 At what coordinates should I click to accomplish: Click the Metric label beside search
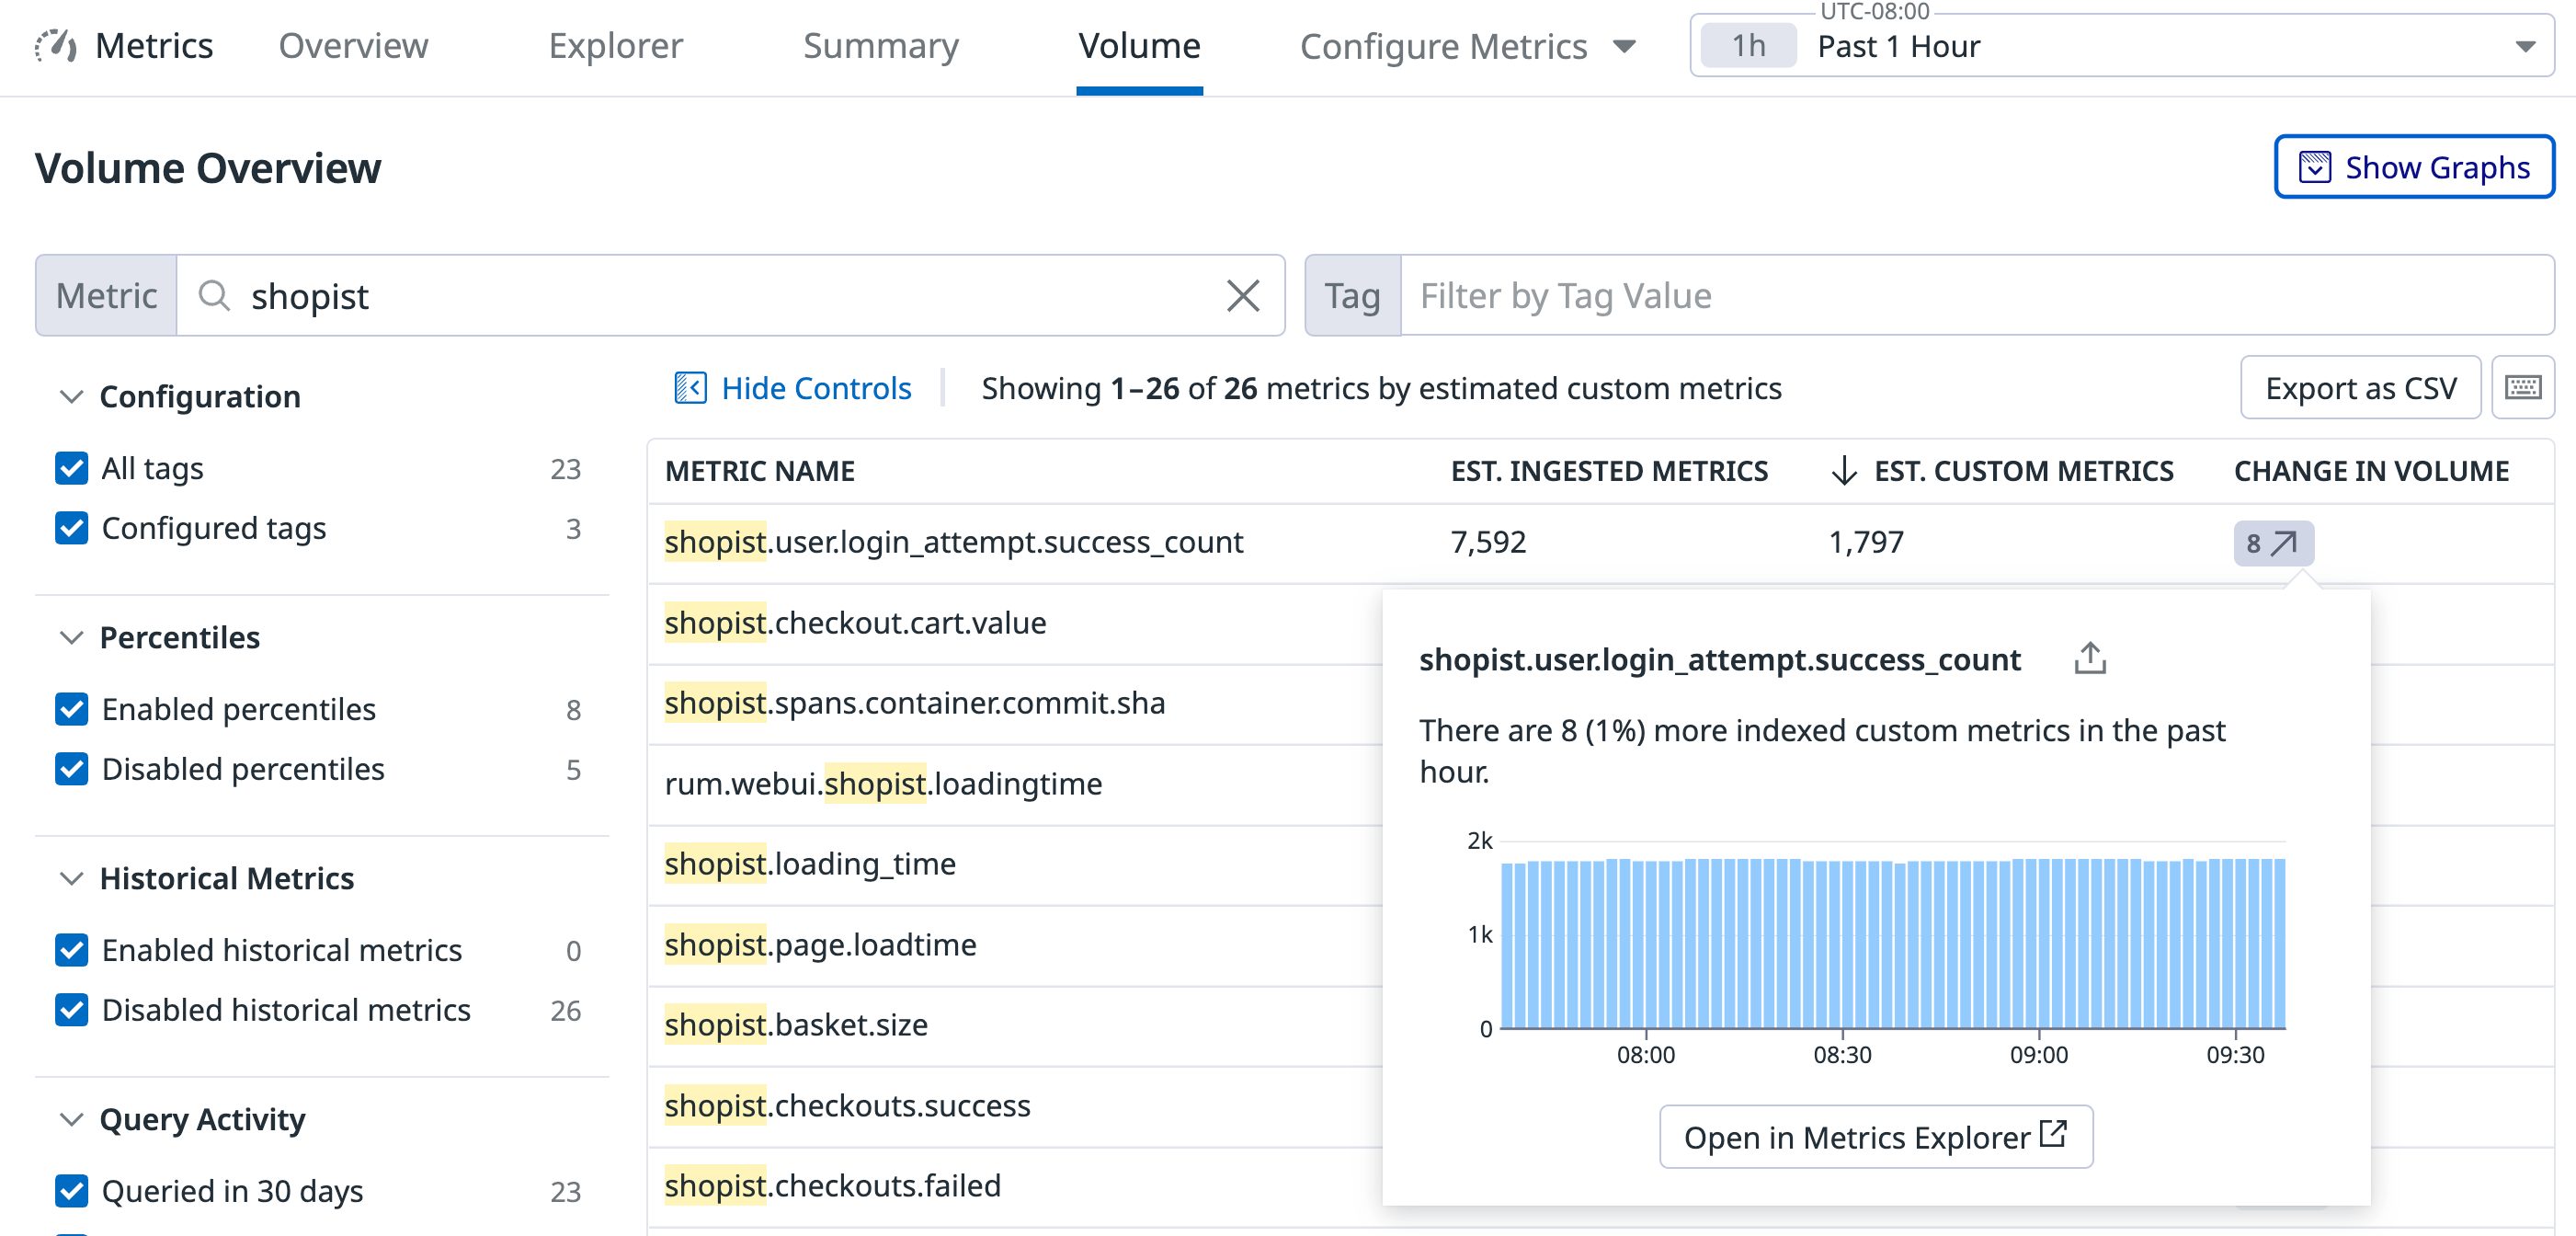(x=106, y=296)
